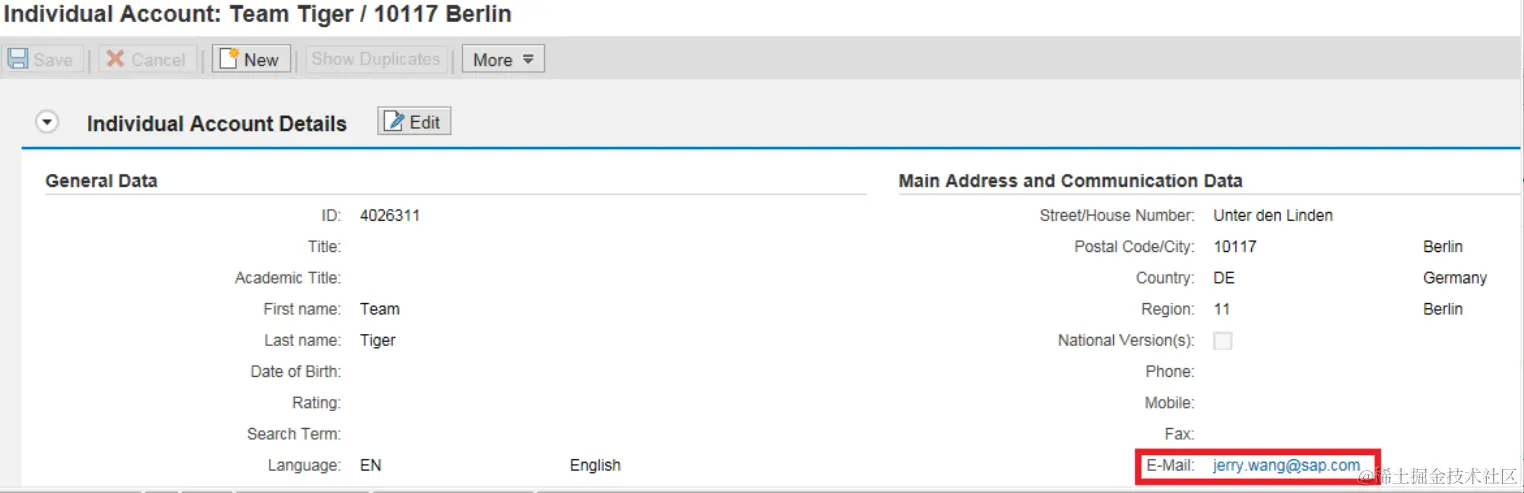Click the country name Germany
The width and height of the screenshot is (1524, 493).
point(1455,278)
